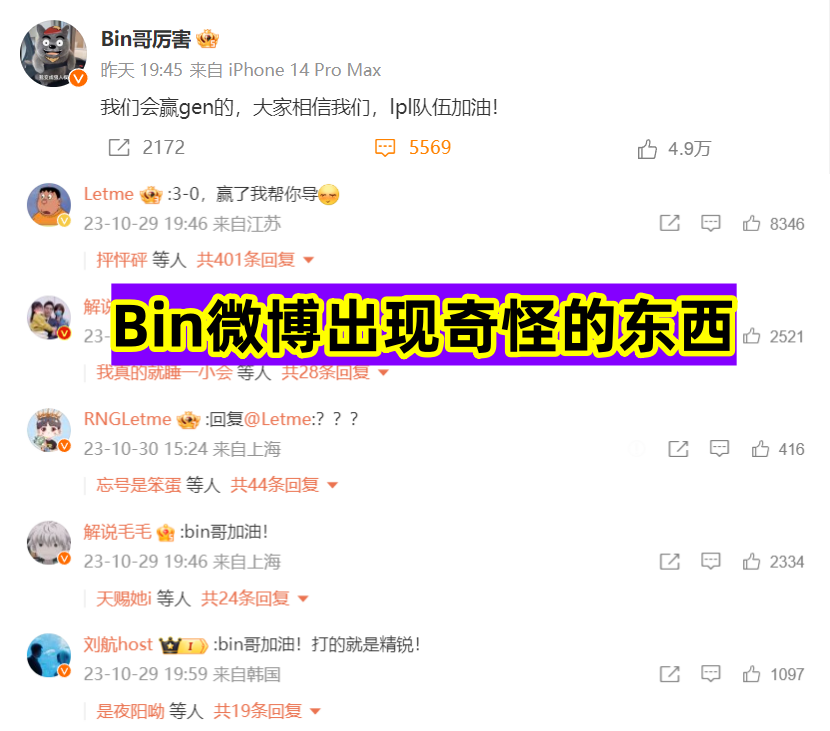Image resolution: width=830 pixels, height=731 pixels.
Task: Expand 共24条回复 under 解说毛毛's comment
Action: click(x=255, y=599)
